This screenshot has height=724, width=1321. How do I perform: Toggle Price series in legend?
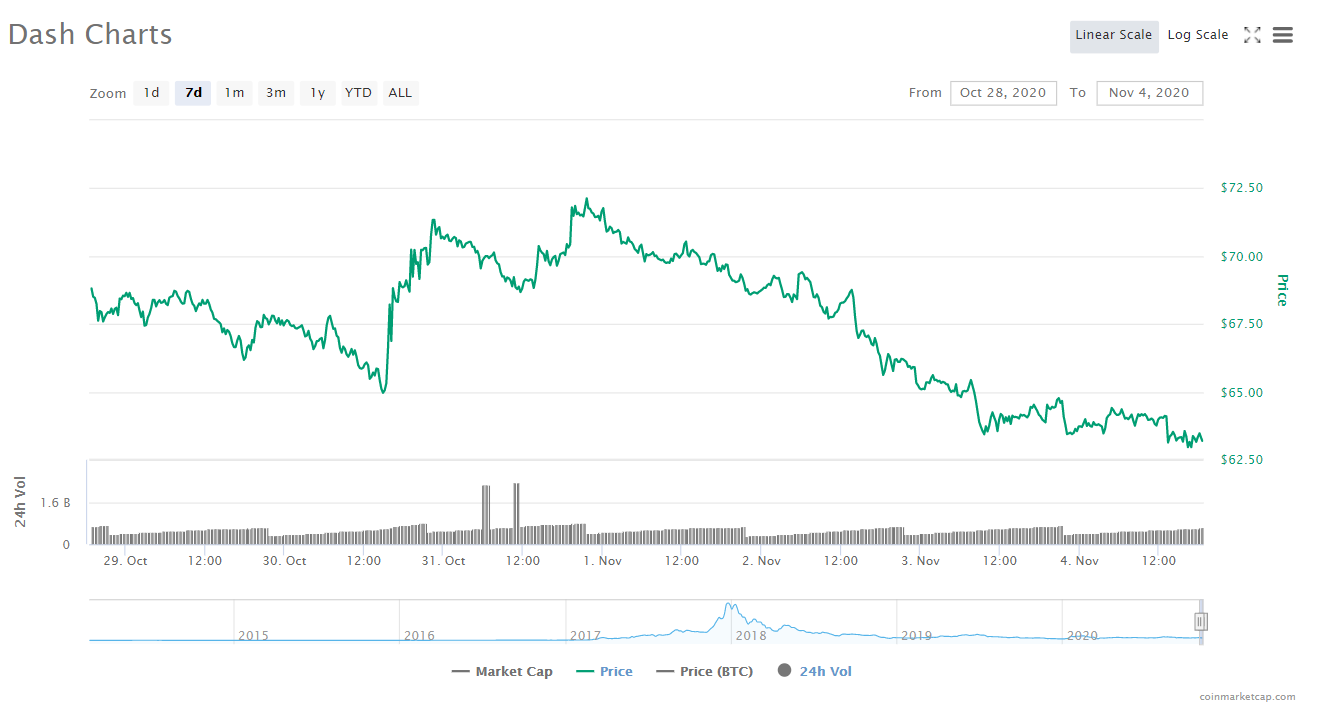tap(605, 672)
